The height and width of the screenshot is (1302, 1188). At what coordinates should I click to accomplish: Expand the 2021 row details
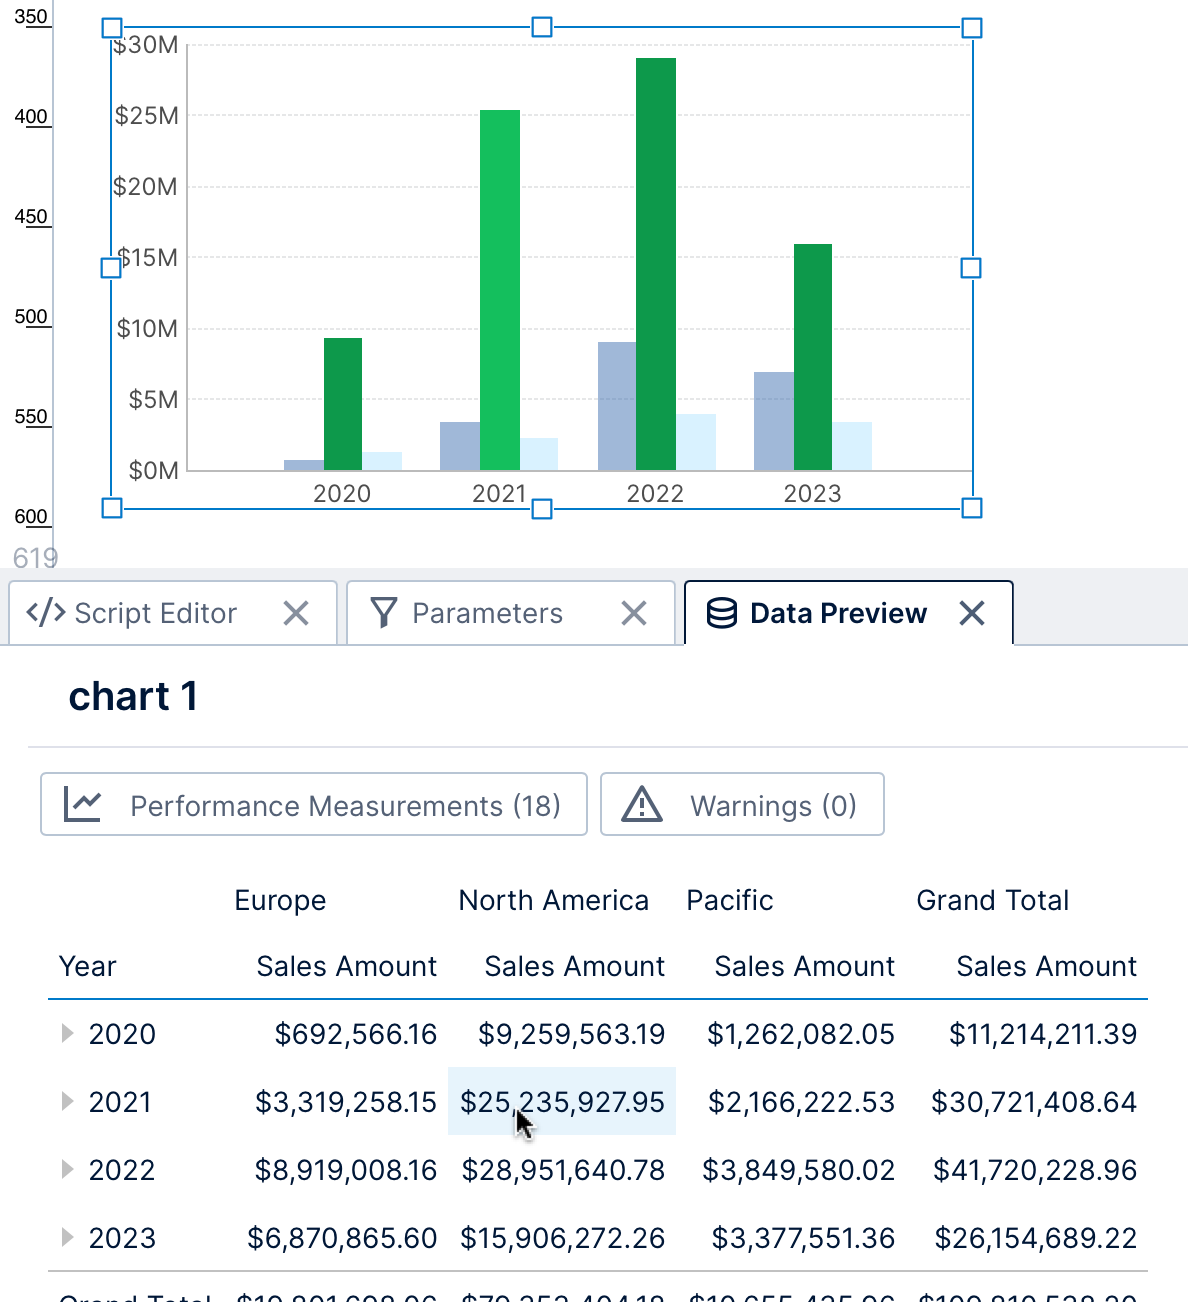pyautogui.click(x=67, y=1101)
